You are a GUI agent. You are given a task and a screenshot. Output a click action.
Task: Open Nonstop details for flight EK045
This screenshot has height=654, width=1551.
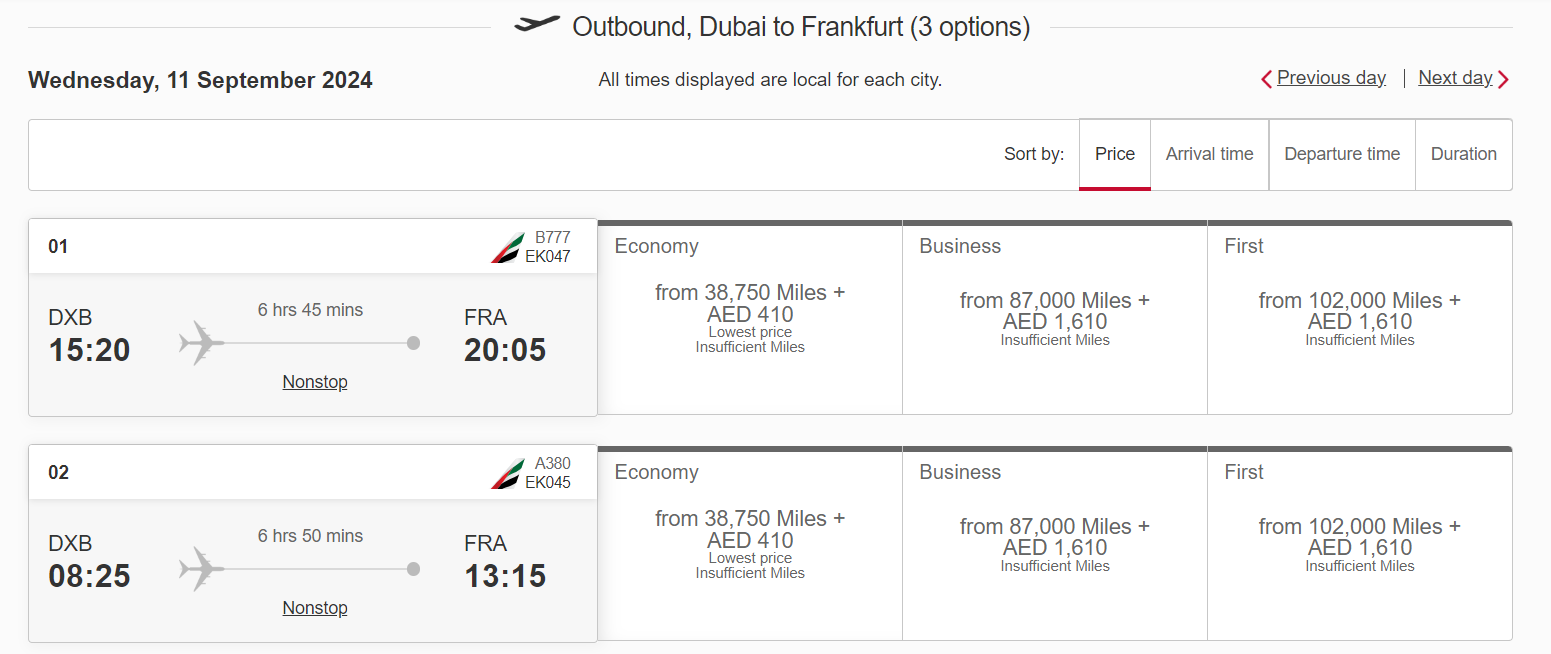click(315, 608)
